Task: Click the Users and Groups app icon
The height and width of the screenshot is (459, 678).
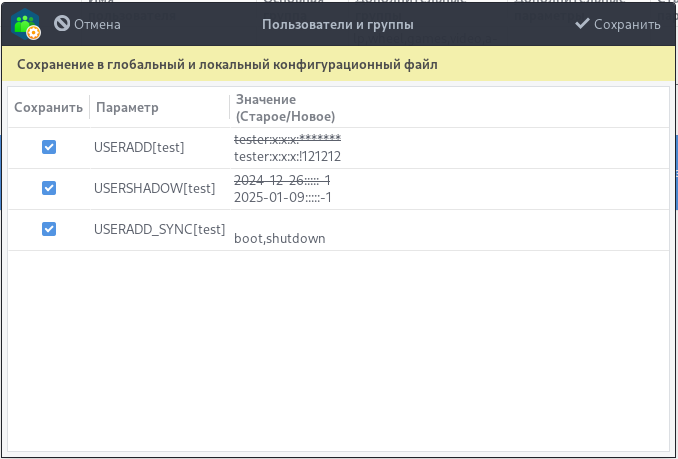Action: click(x=26, y=24)
